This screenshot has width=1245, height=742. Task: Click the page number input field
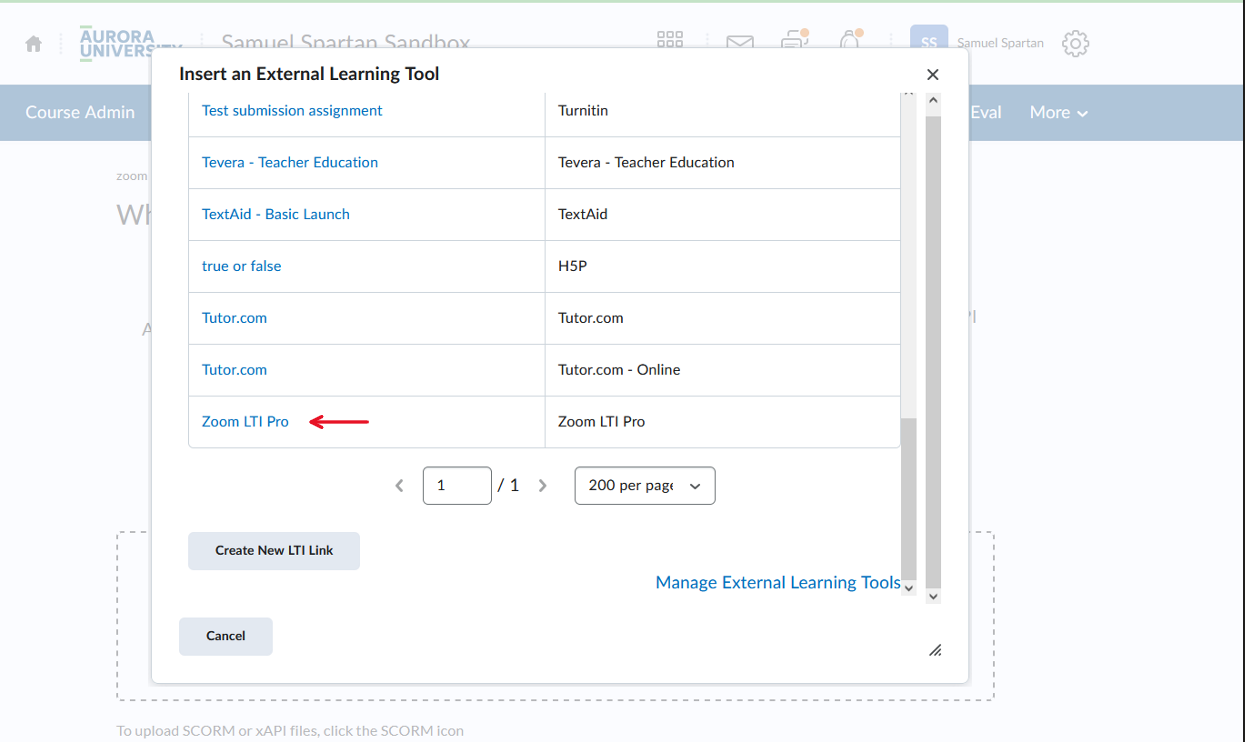(457, 485)
